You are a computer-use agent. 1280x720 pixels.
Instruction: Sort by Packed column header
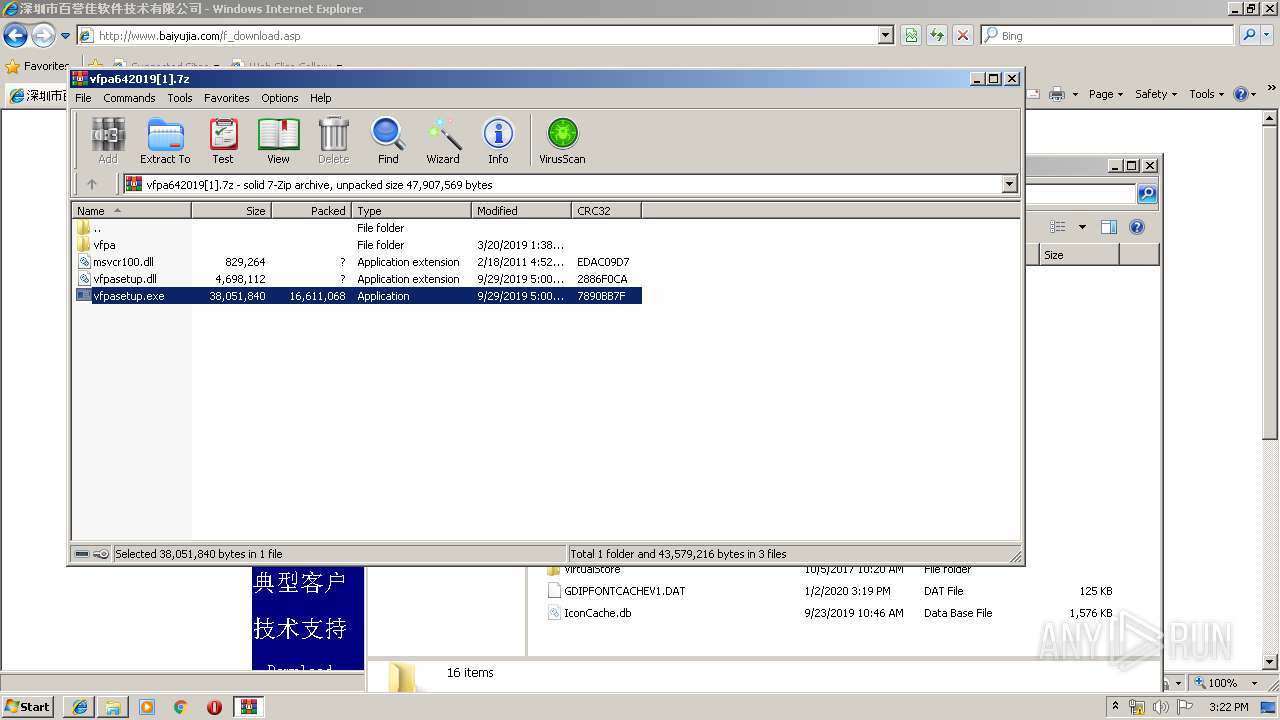coord(311,211)
